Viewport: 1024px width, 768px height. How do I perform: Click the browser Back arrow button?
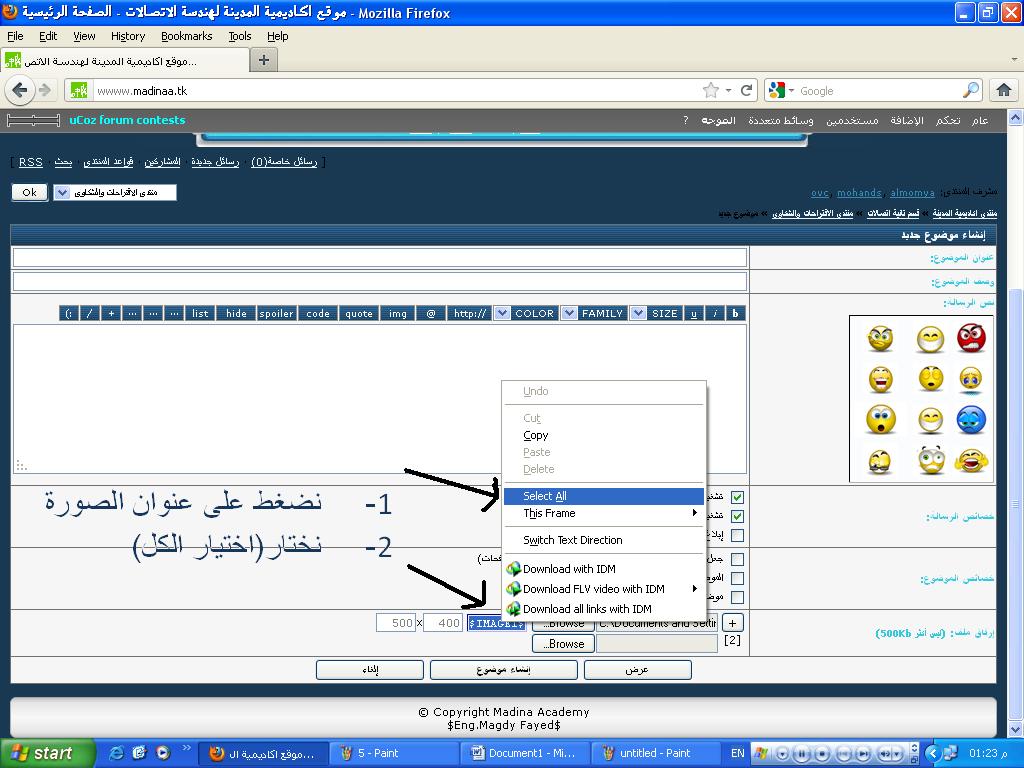pos(20,90)
